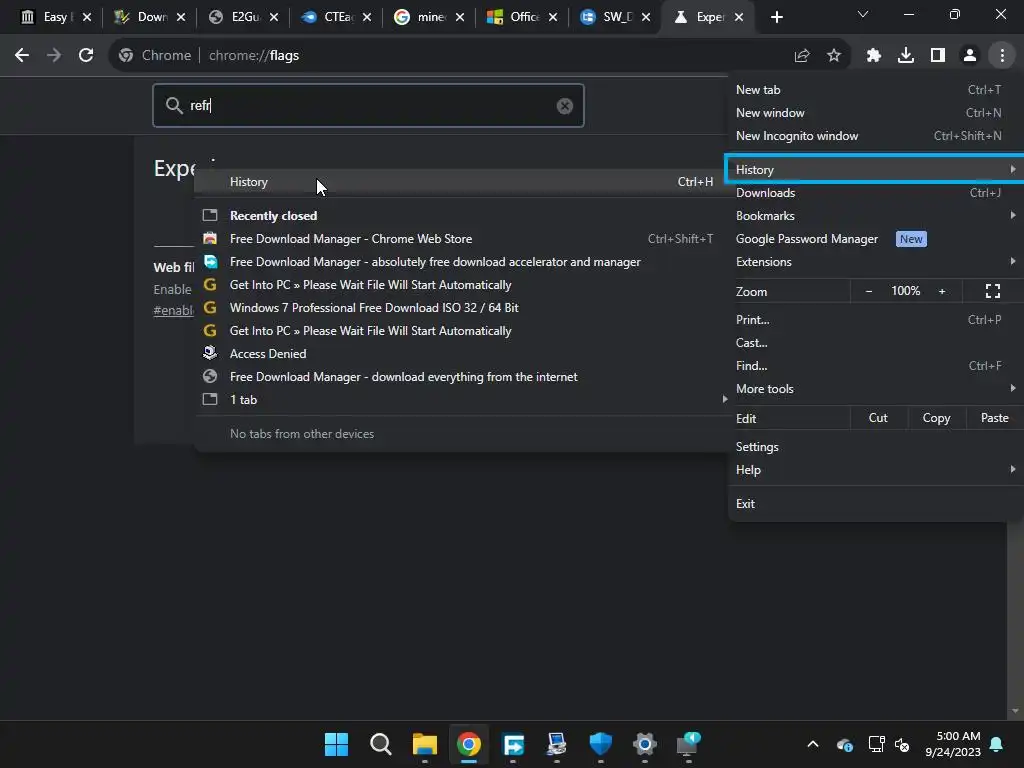Select New window in the Chrome menu
Image resolution: width=1024 pixels, height=768 pixels.
(x=875, y=113)
